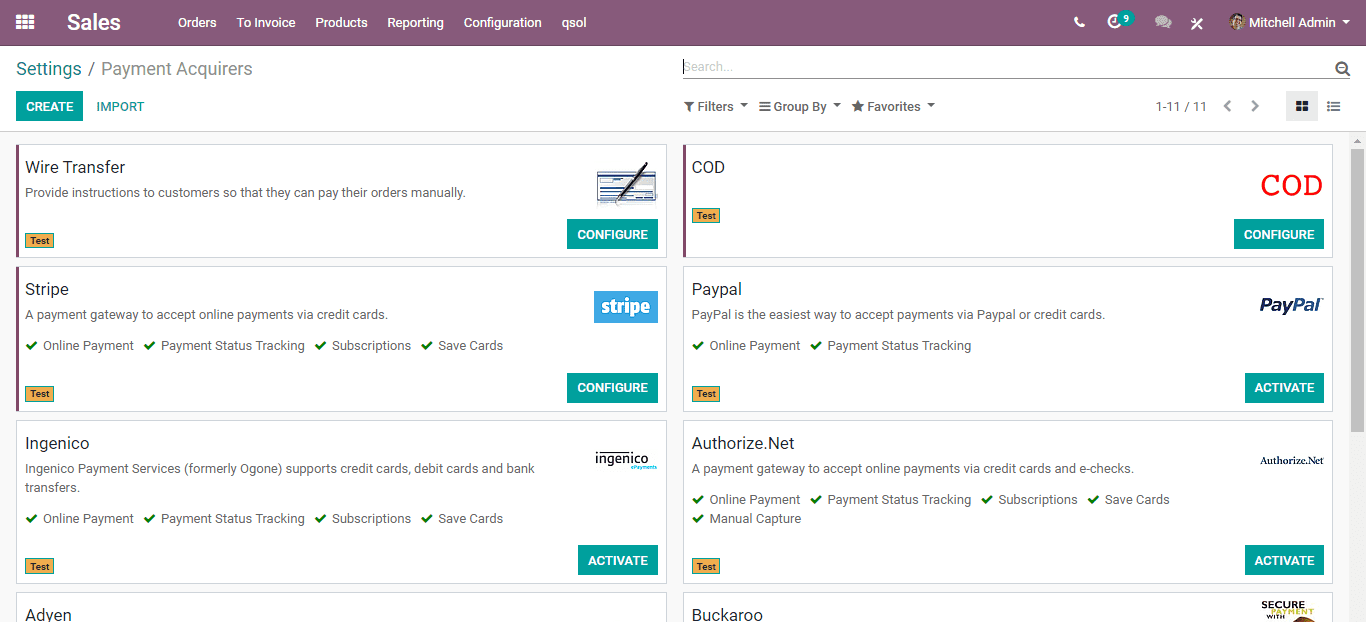
Task: Click the Stripe logo thumbnail
Action: click(x=626, y=307)
